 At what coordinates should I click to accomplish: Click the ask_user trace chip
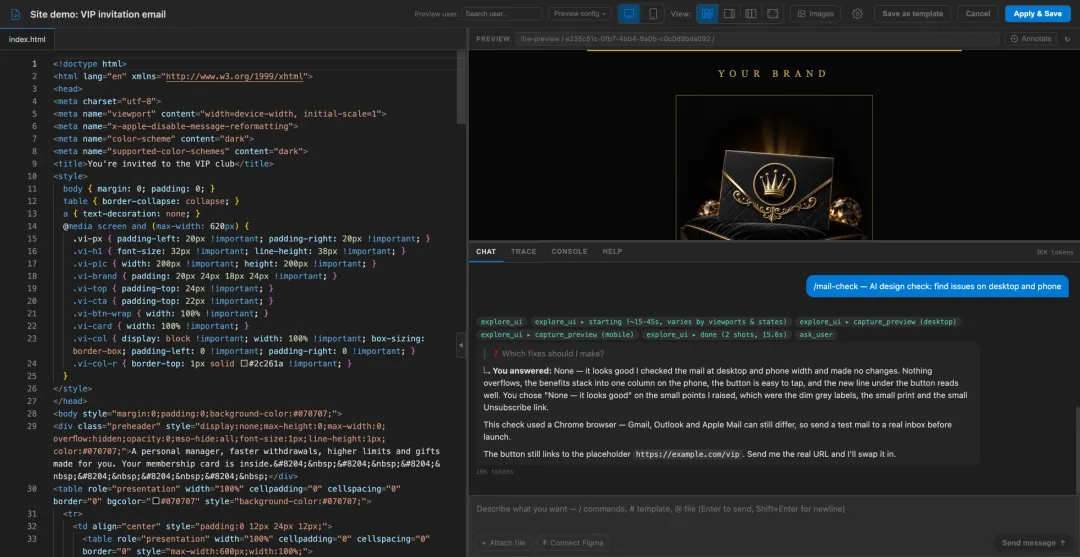[x=816, y=335]
